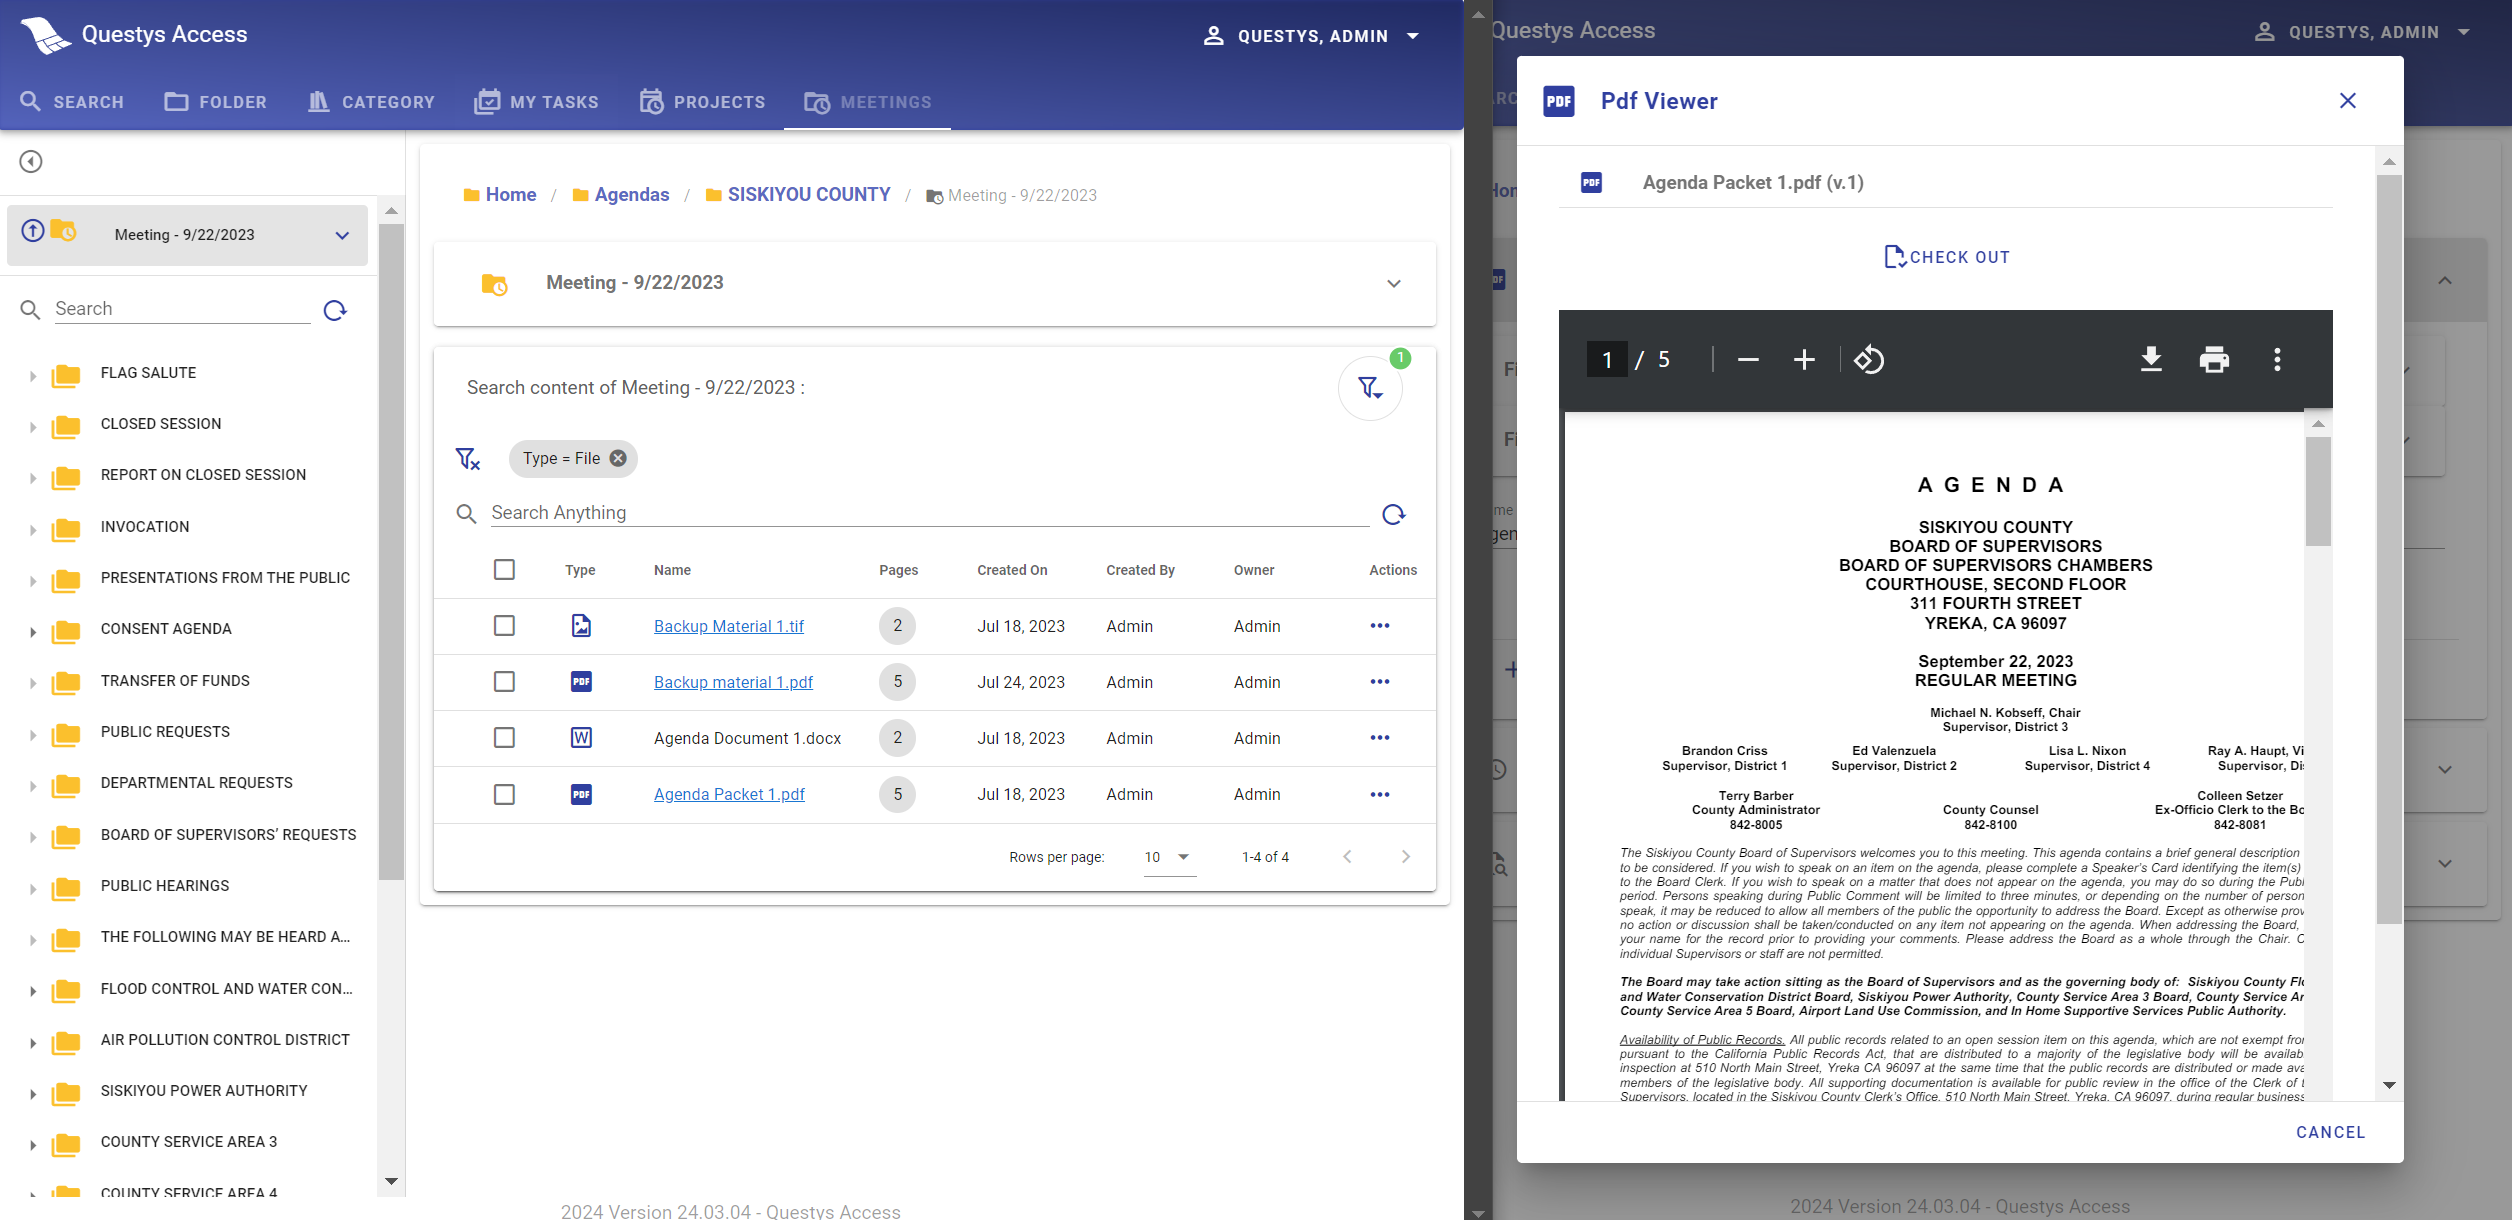Click the PDF viewer print icon

click(2214, 360)
